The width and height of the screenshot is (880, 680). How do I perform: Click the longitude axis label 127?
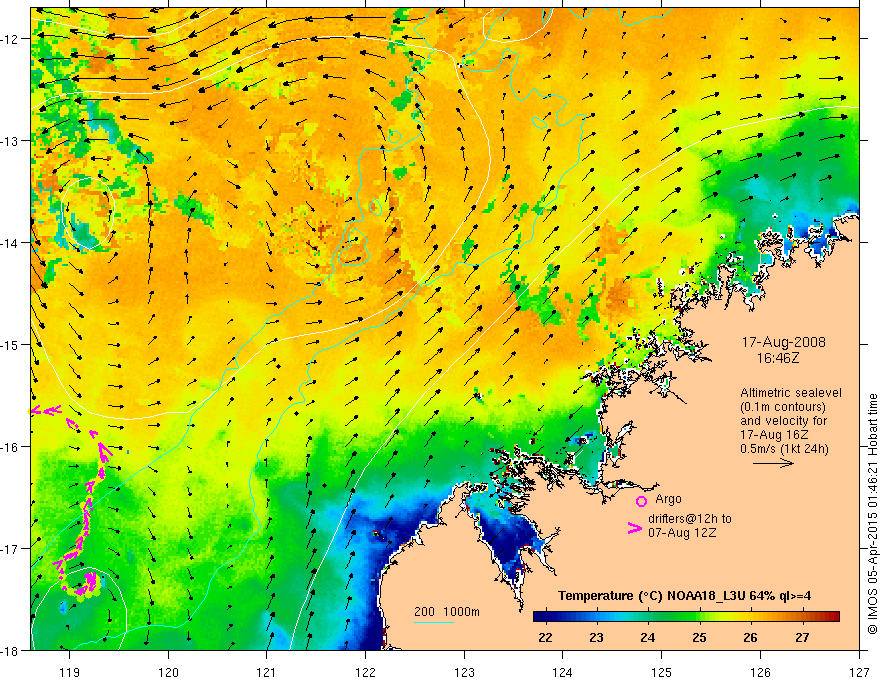tap(859, 672)
